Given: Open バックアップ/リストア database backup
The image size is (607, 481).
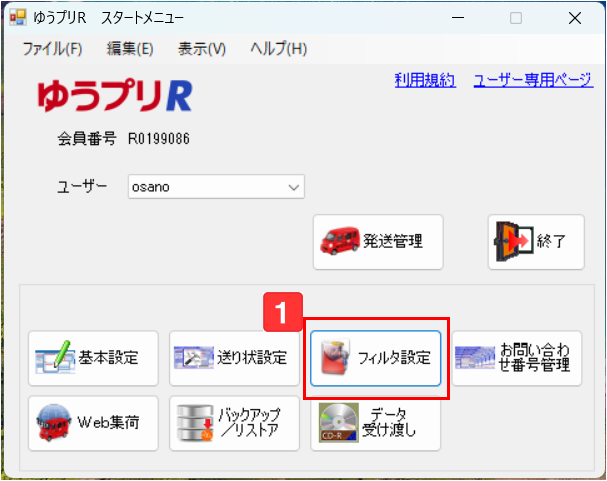Looking at the screenshot, I should [234, 423].
